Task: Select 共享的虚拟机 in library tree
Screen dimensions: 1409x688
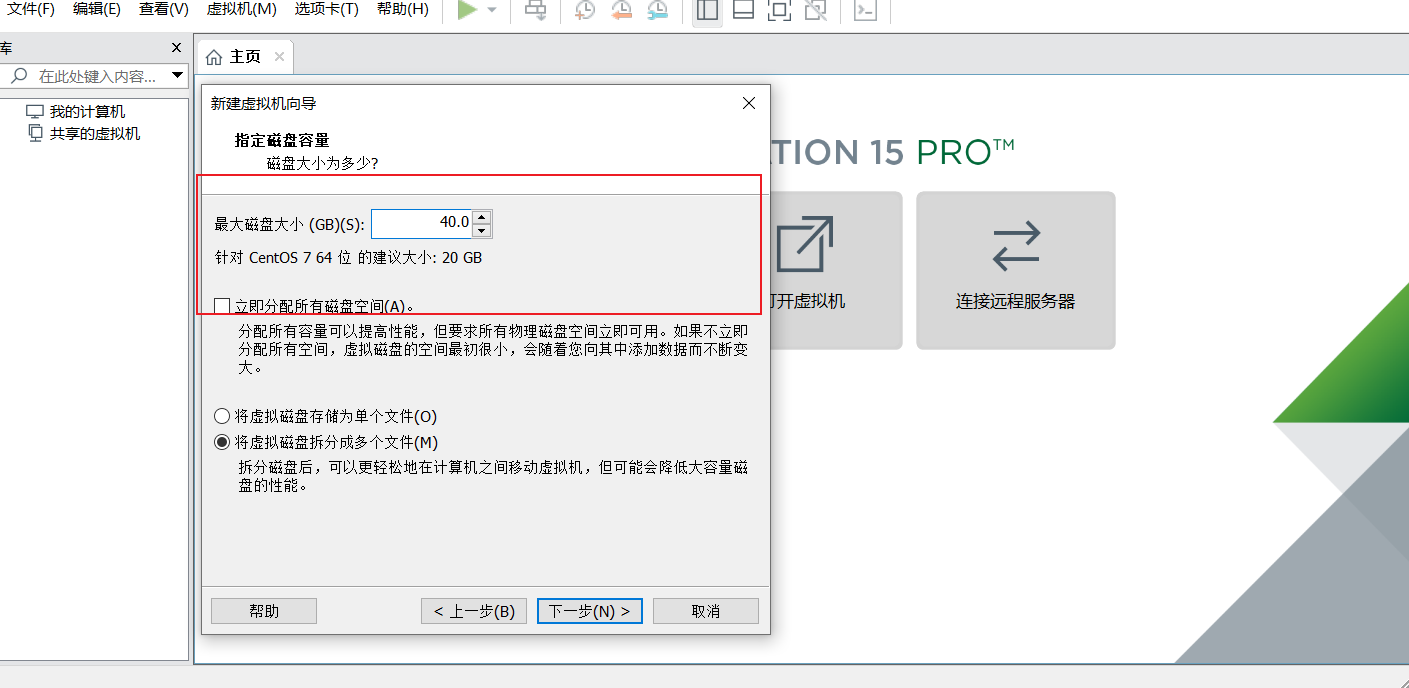Action: coord(84,133)
